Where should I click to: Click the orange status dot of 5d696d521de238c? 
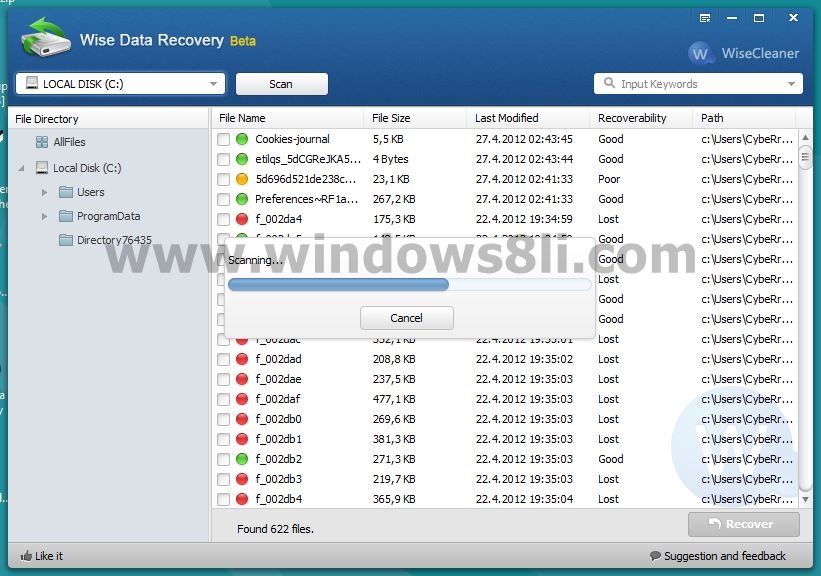click(x=241, y=179)
